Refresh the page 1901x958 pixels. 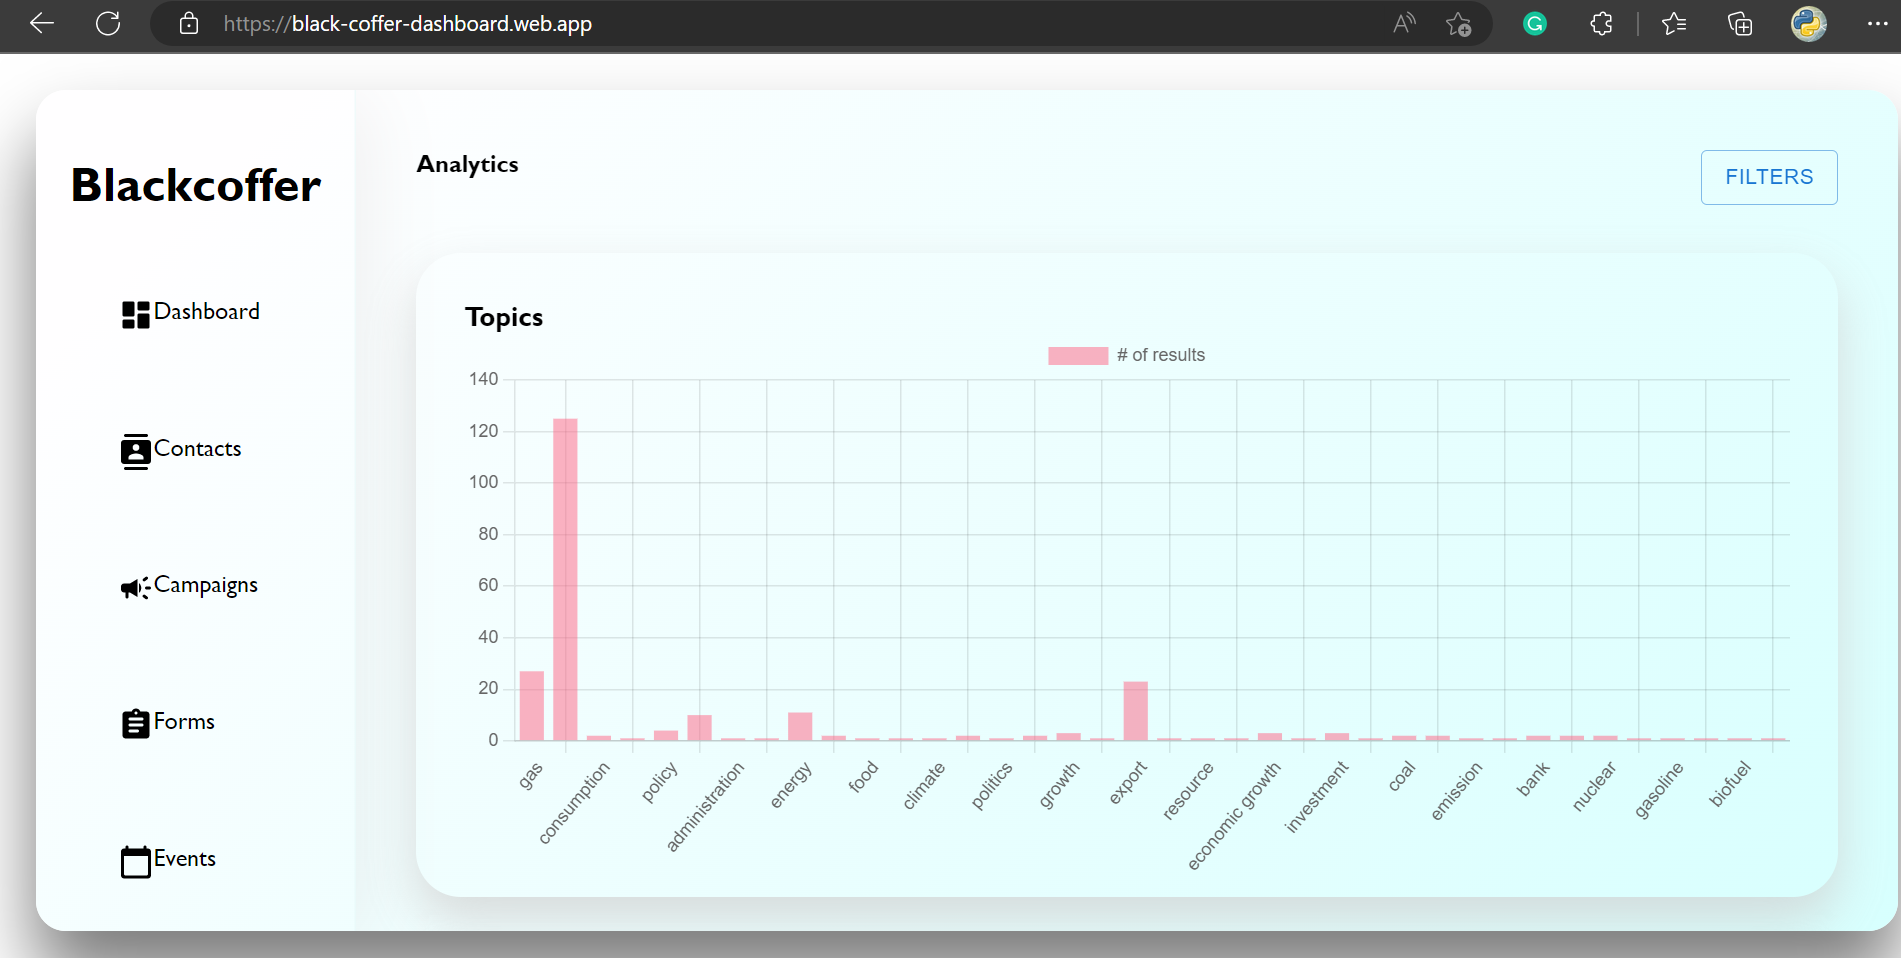pyautogui.click(x=108, y=24)
